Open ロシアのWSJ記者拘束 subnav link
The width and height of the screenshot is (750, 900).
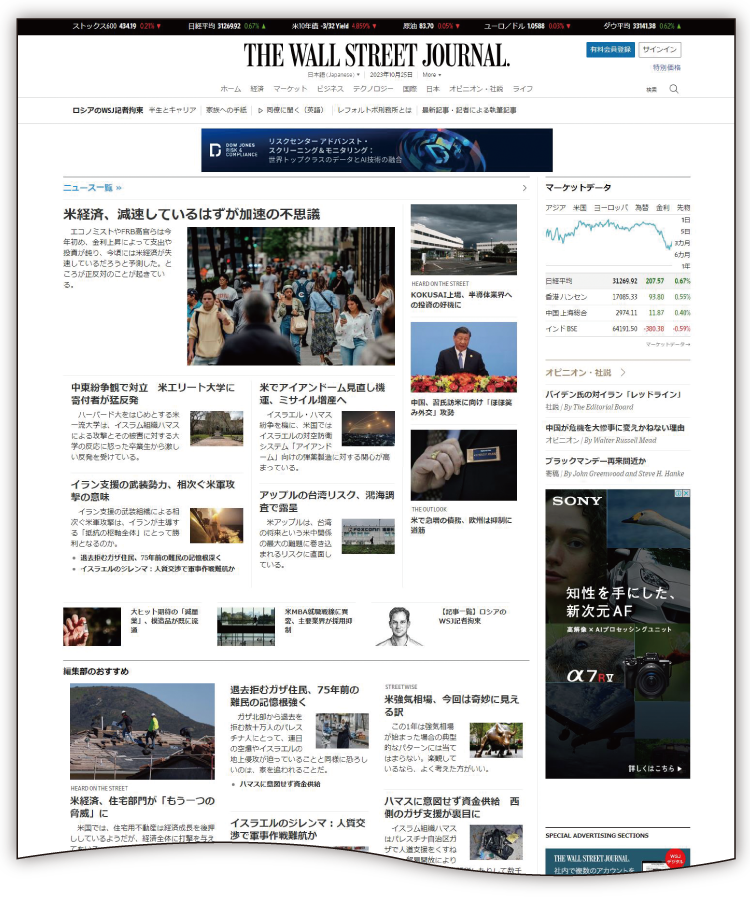(107, 110)
